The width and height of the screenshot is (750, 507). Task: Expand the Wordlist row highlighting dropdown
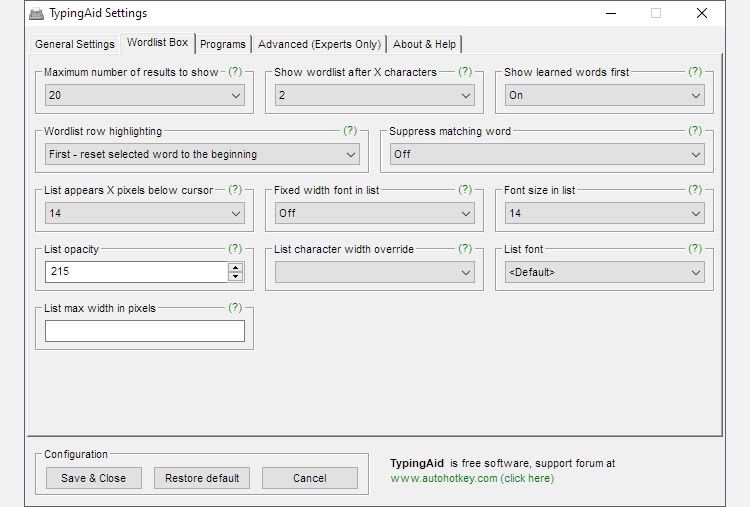click(x=202, y=155)
